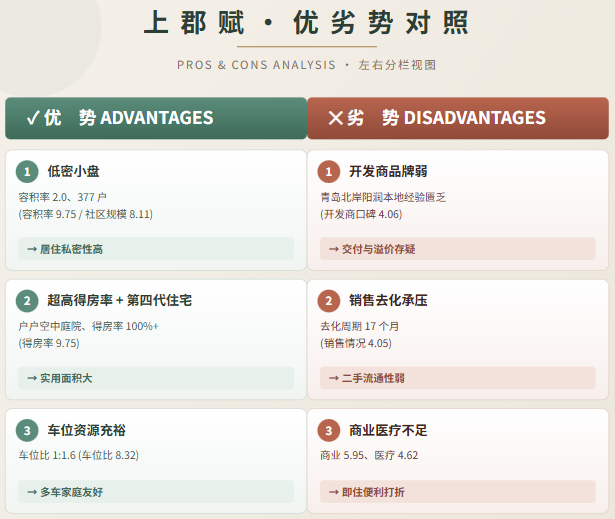Click the 多车家庭友好 conclusion bar
615x519 pixels.
pos(156,492)
